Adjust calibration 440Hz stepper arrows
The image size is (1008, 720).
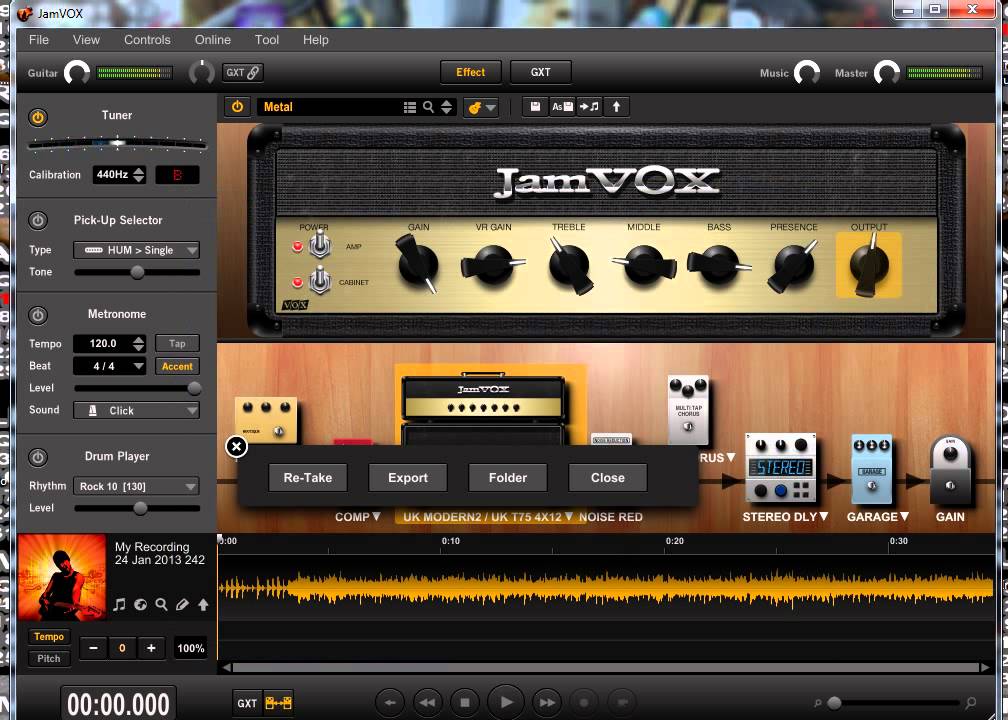click(x=139, y=175)
